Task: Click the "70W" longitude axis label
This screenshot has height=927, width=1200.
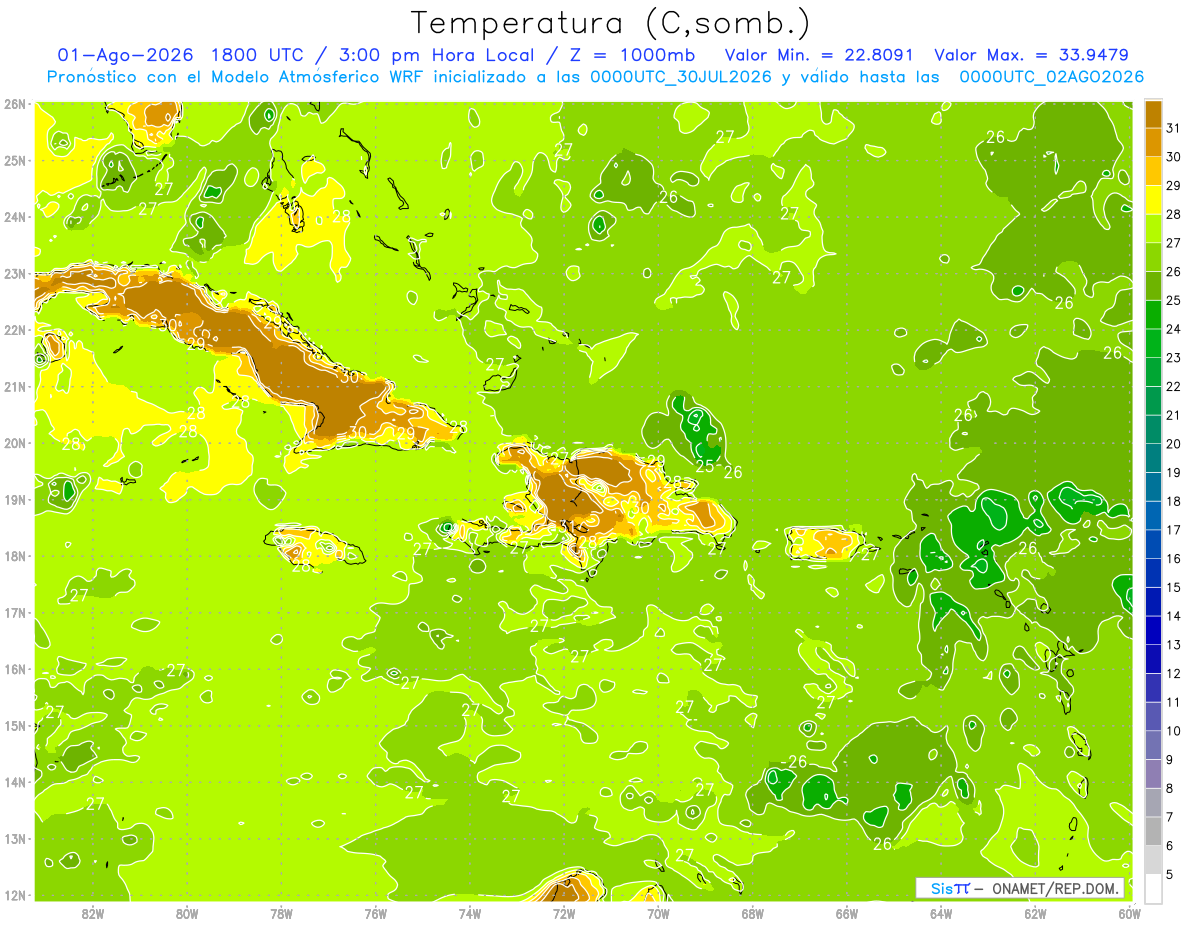Action: pos(658,912)
